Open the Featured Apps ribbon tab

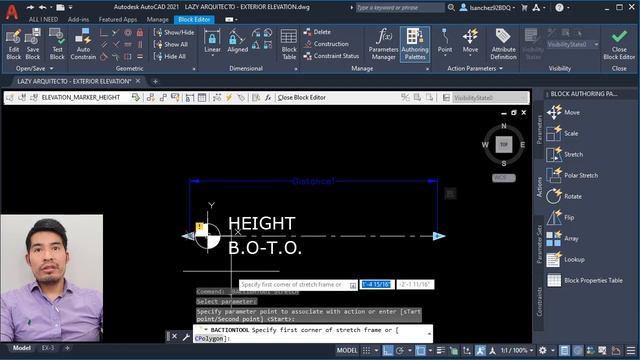[118, 19]
